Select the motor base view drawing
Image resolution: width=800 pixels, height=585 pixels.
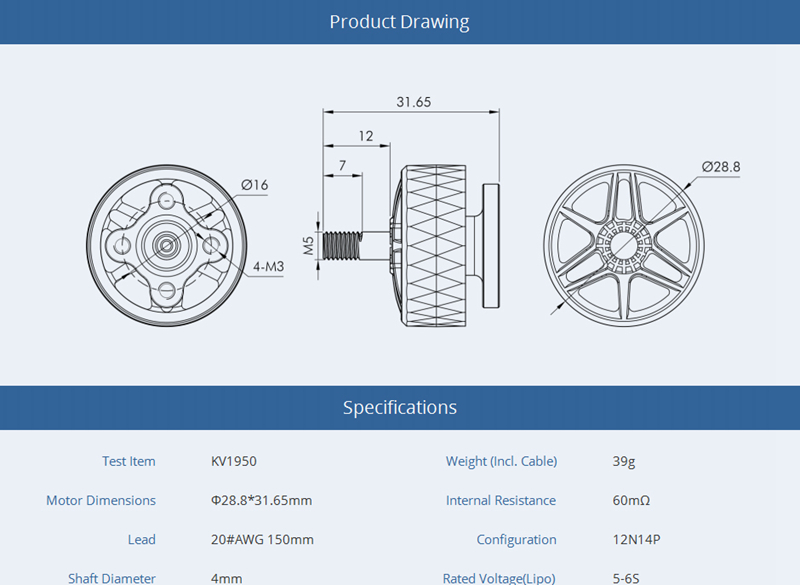point(166,244)
